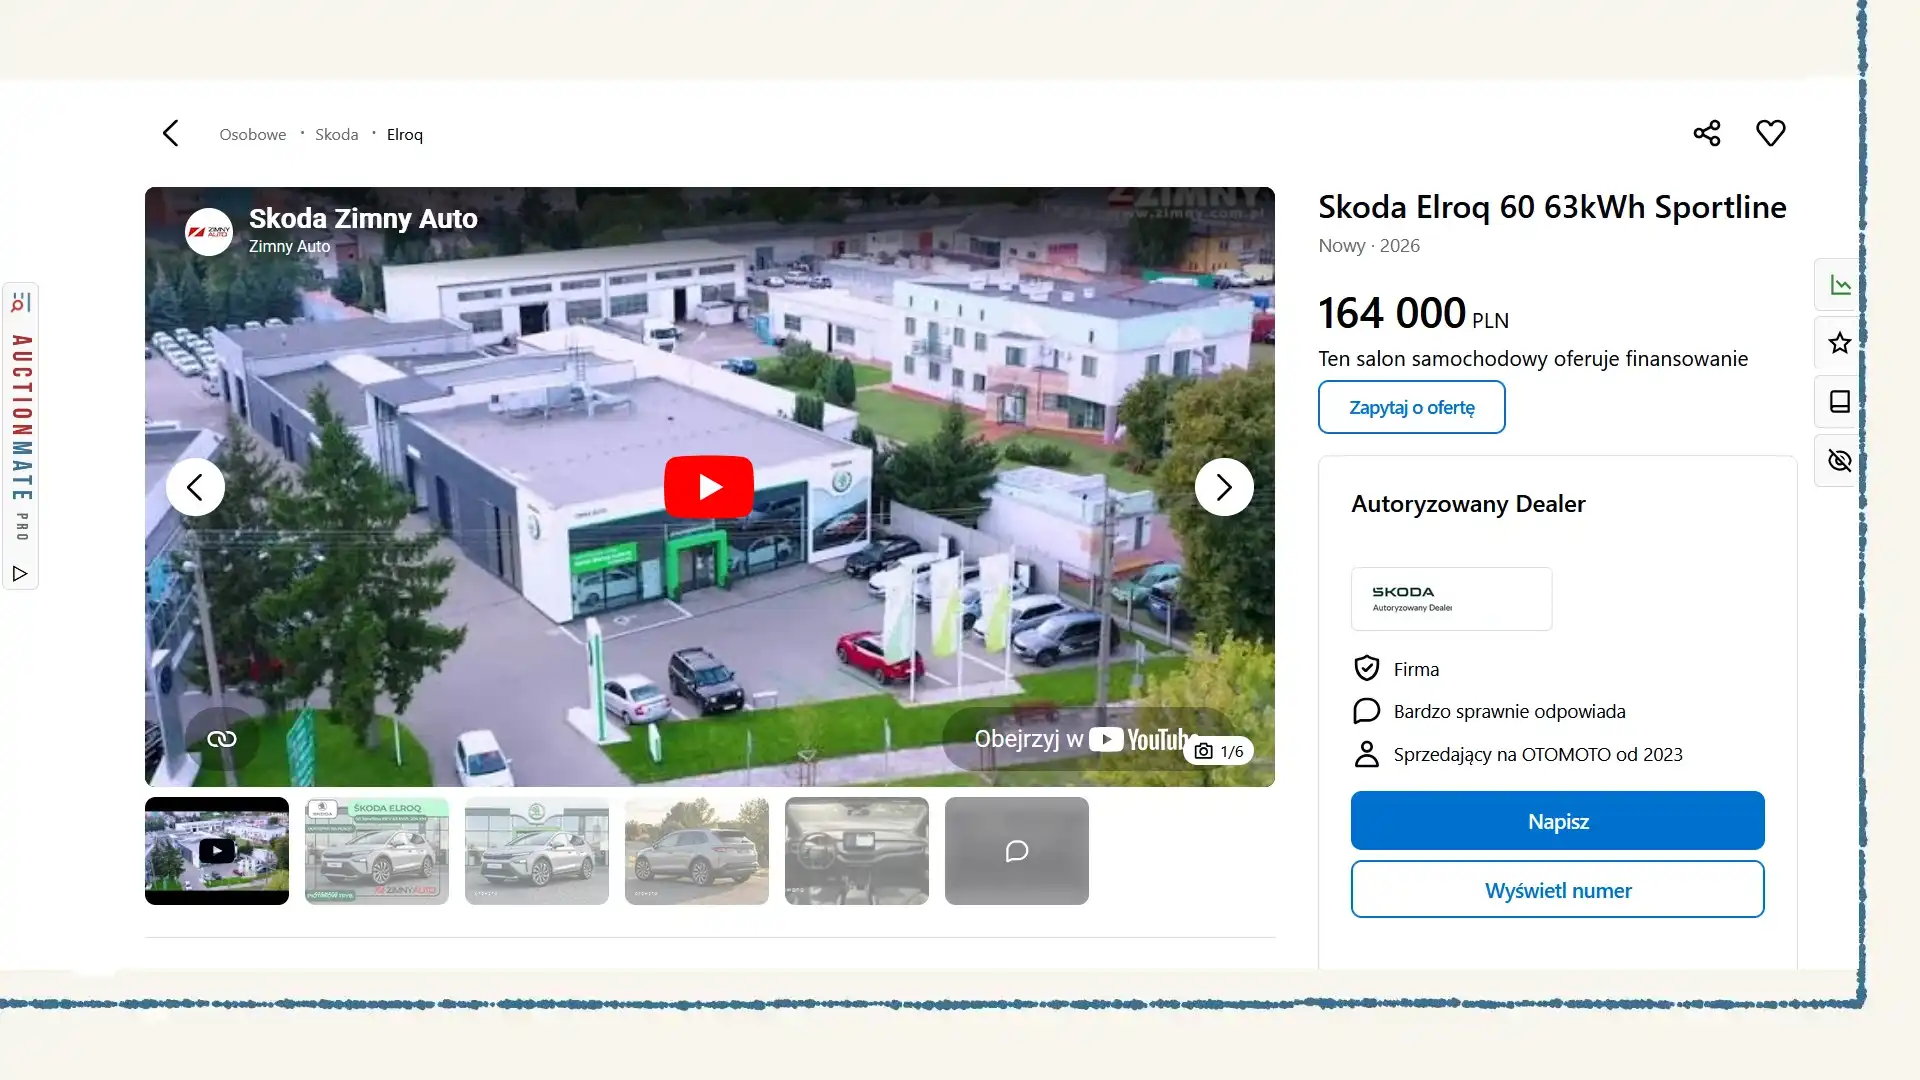Expand AuctionMate Pro panel with triangle
Viewport: 1920px width, 1080px height.
[x=20, y=573]
